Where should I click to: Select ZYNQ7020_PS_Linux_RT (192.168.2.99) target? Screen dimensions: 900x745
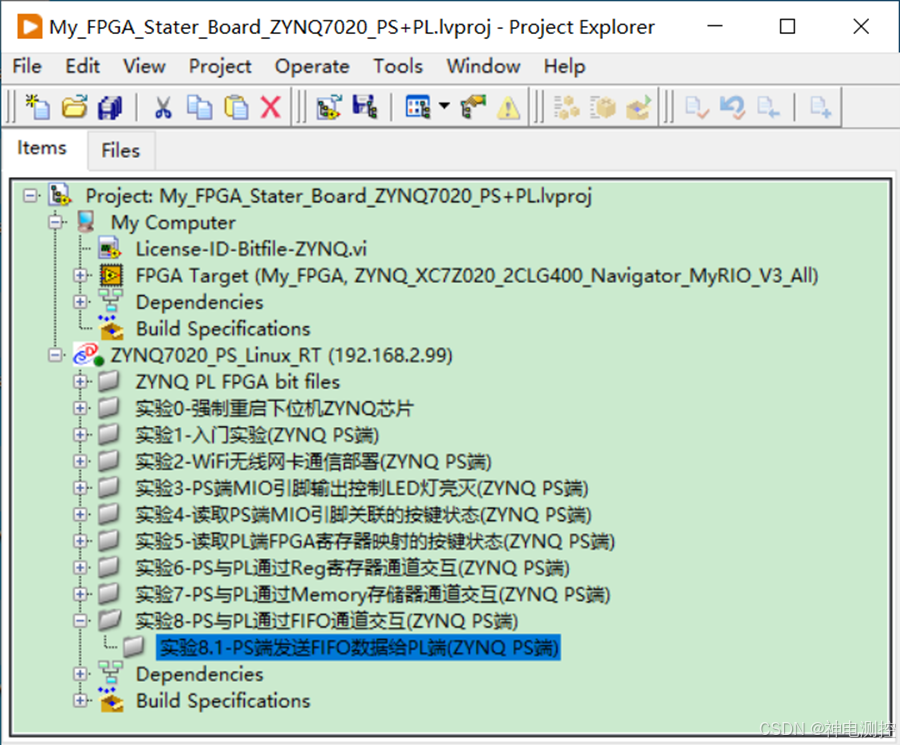click(x=281, y=356)
